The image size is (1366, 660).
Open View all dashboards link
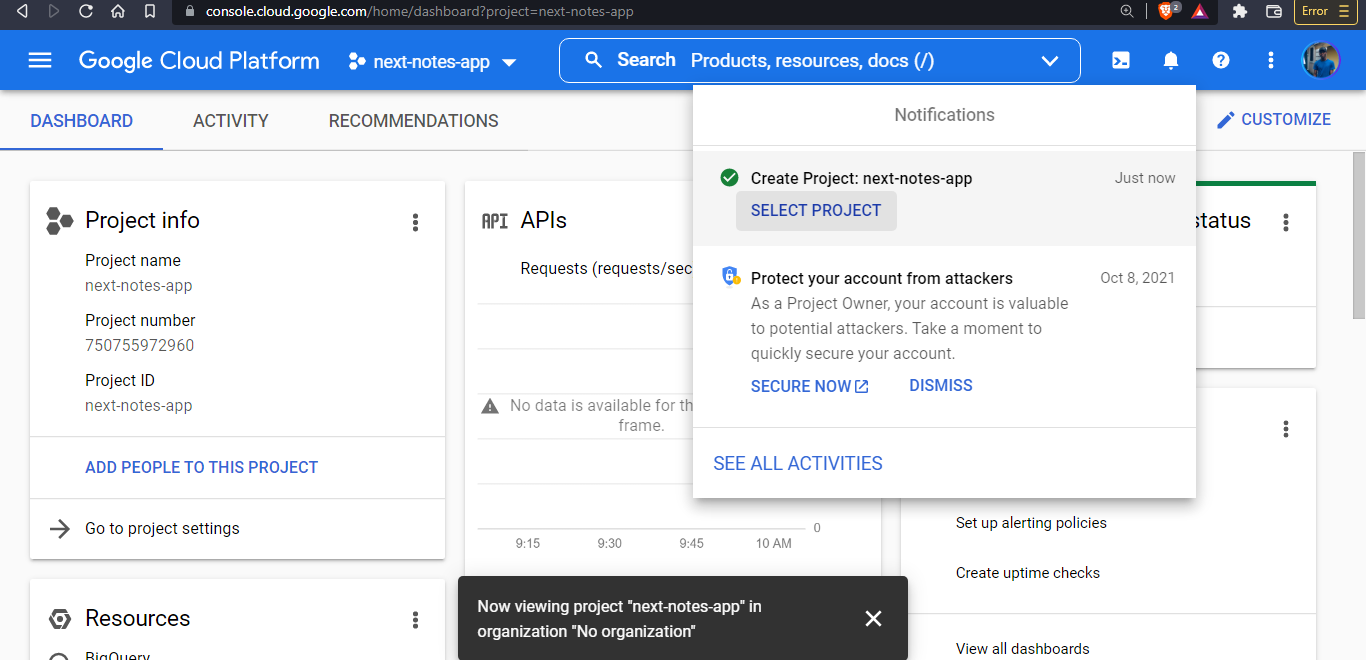[1023, 649]
